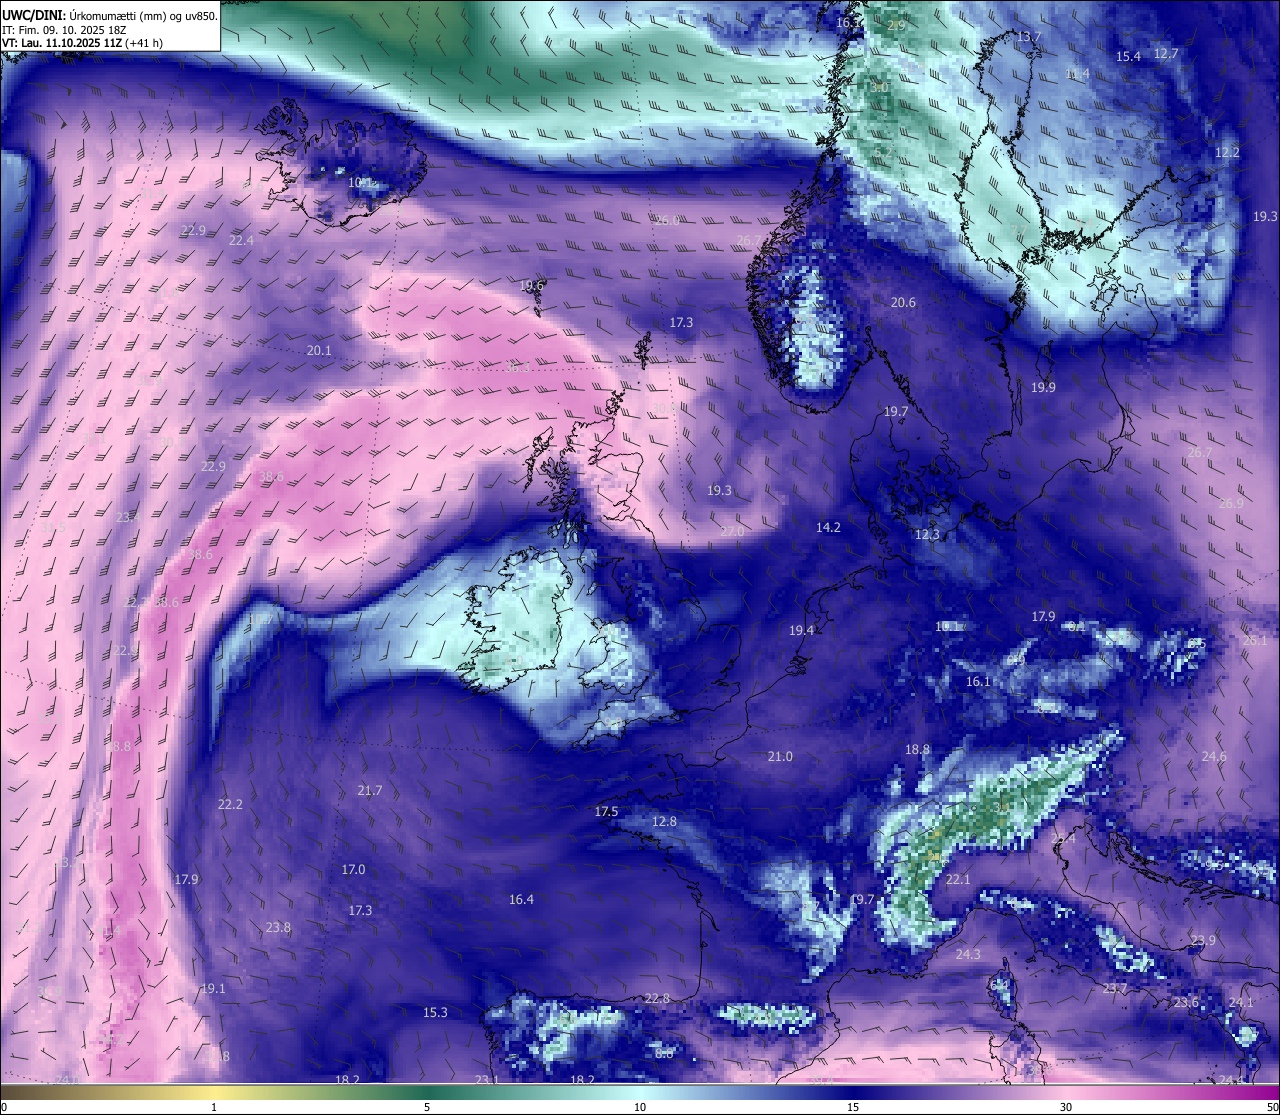Click the 18.8 map value
Screen dimensions: 1280x1115
(917, 749)
